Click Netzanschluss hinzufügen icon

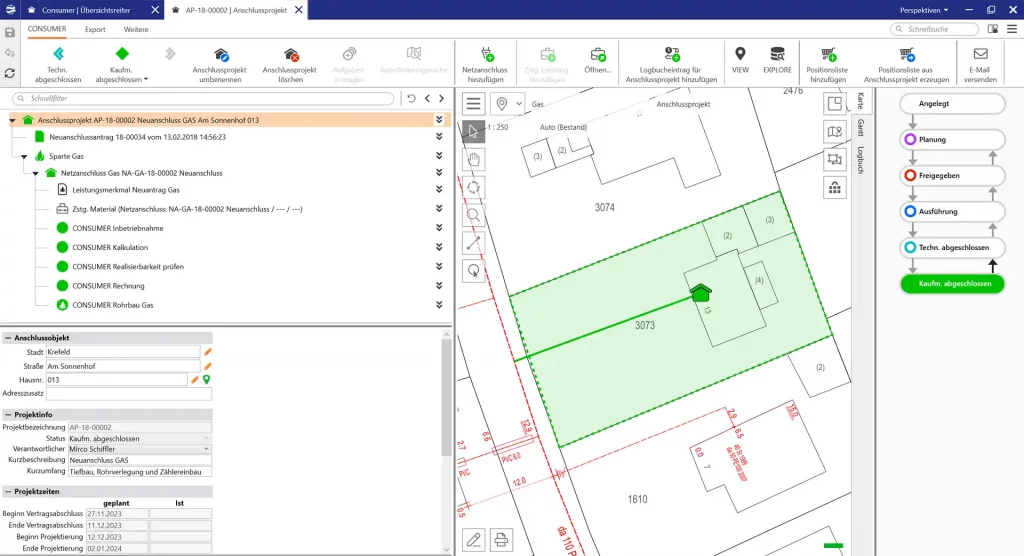(x=485, y=54)
